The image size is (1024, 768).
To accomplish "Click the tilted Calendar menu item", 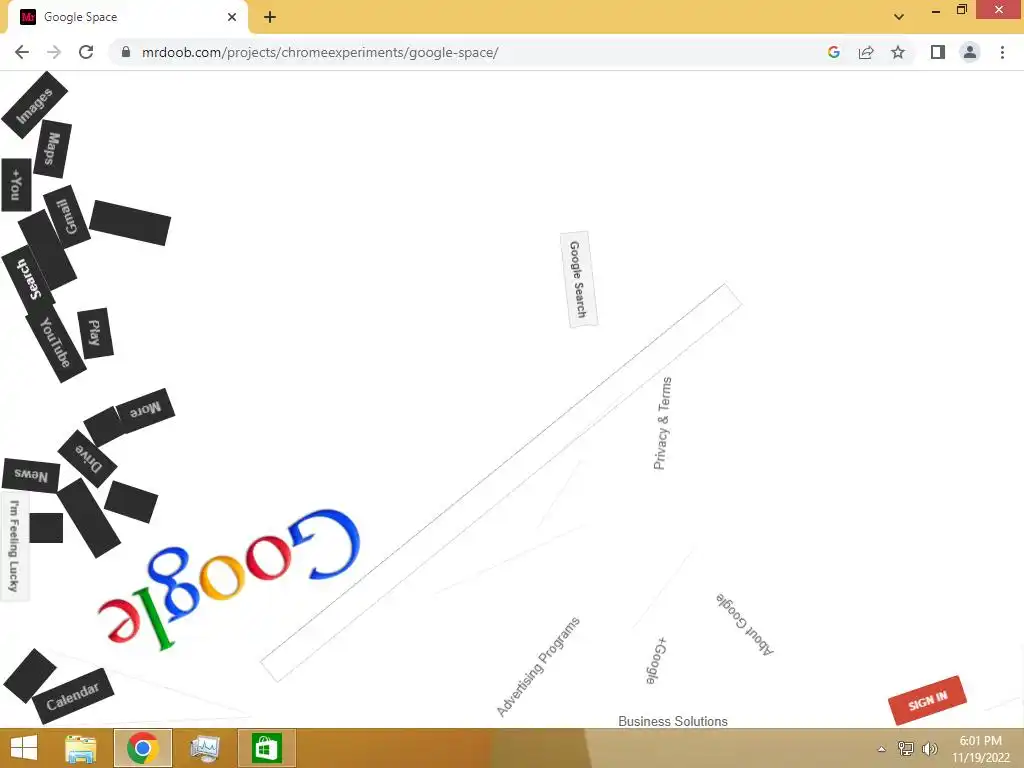I will pyautogui.click(x=73, y=696).
